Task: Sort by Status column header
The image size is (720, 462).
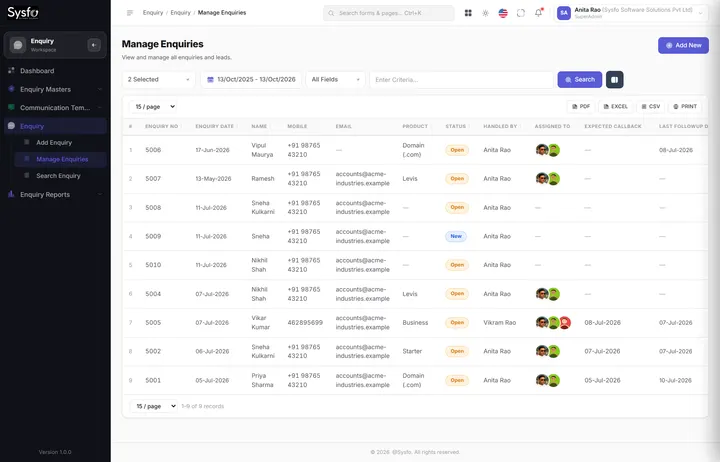Action: point(456,126)
